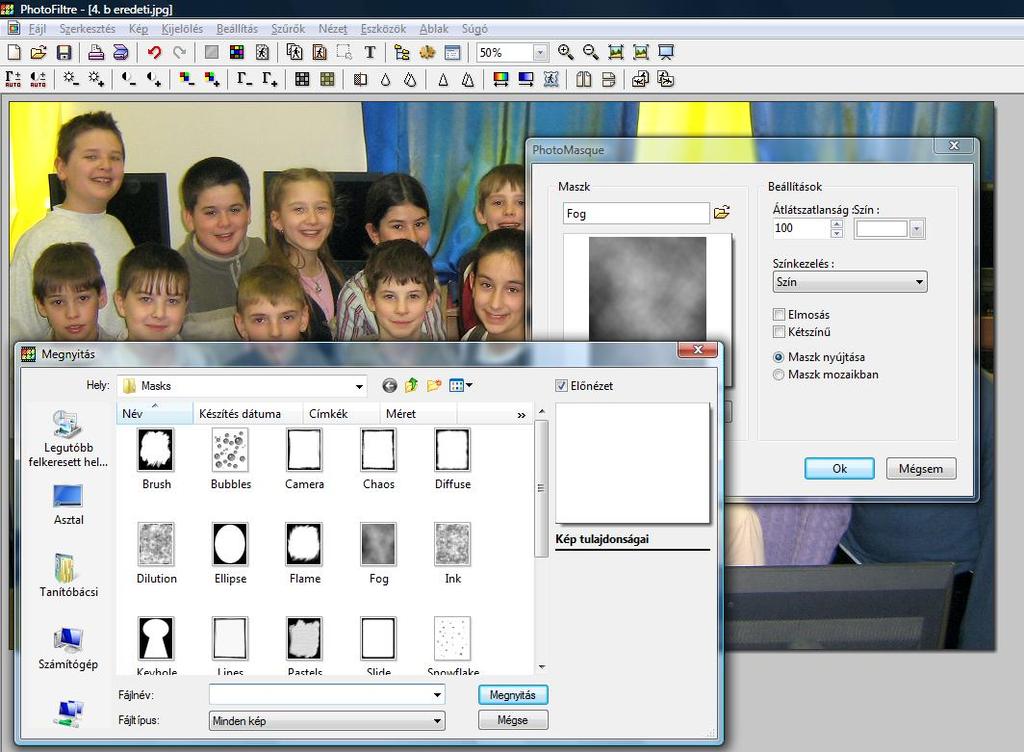Browse for mask file in PhotoMasque

722,213
